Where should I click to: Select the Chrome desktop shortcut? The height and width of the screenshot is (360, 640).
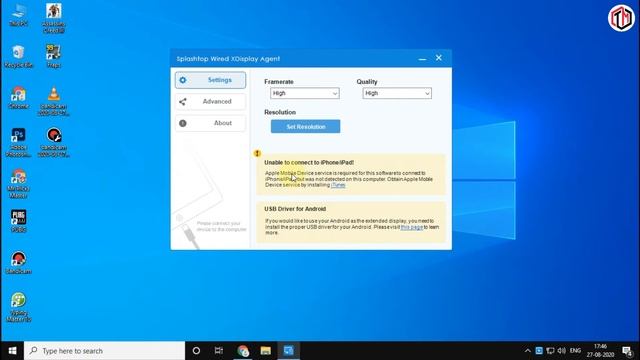coord(18,98)
